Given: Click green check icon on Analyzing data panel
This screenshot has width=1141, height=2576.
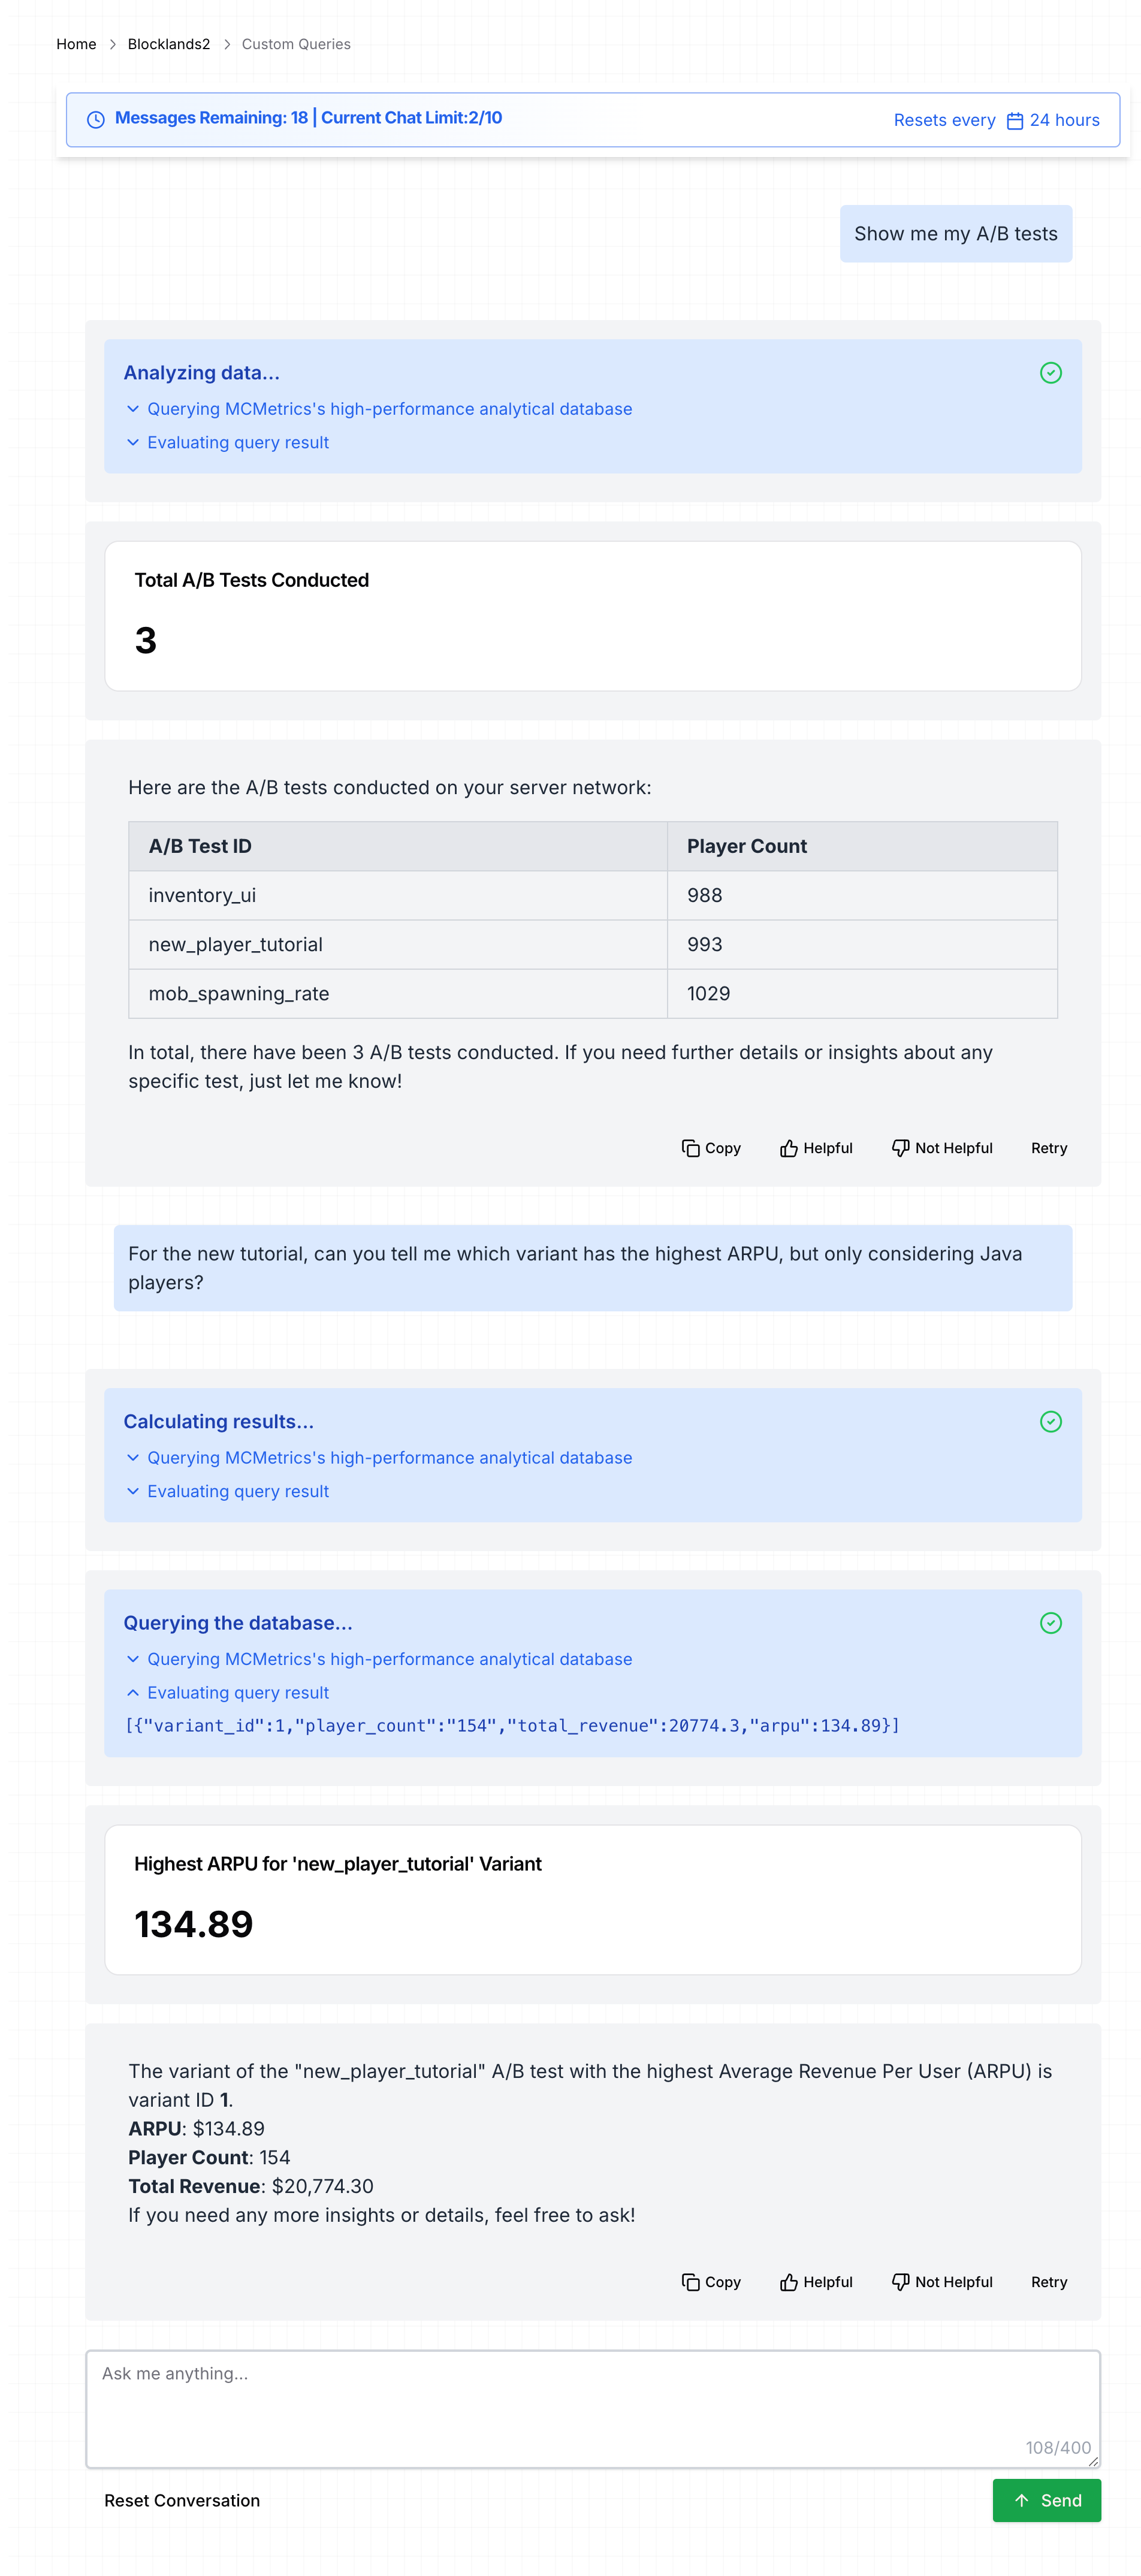Looking at the screenshot, I should (1050, 373).
